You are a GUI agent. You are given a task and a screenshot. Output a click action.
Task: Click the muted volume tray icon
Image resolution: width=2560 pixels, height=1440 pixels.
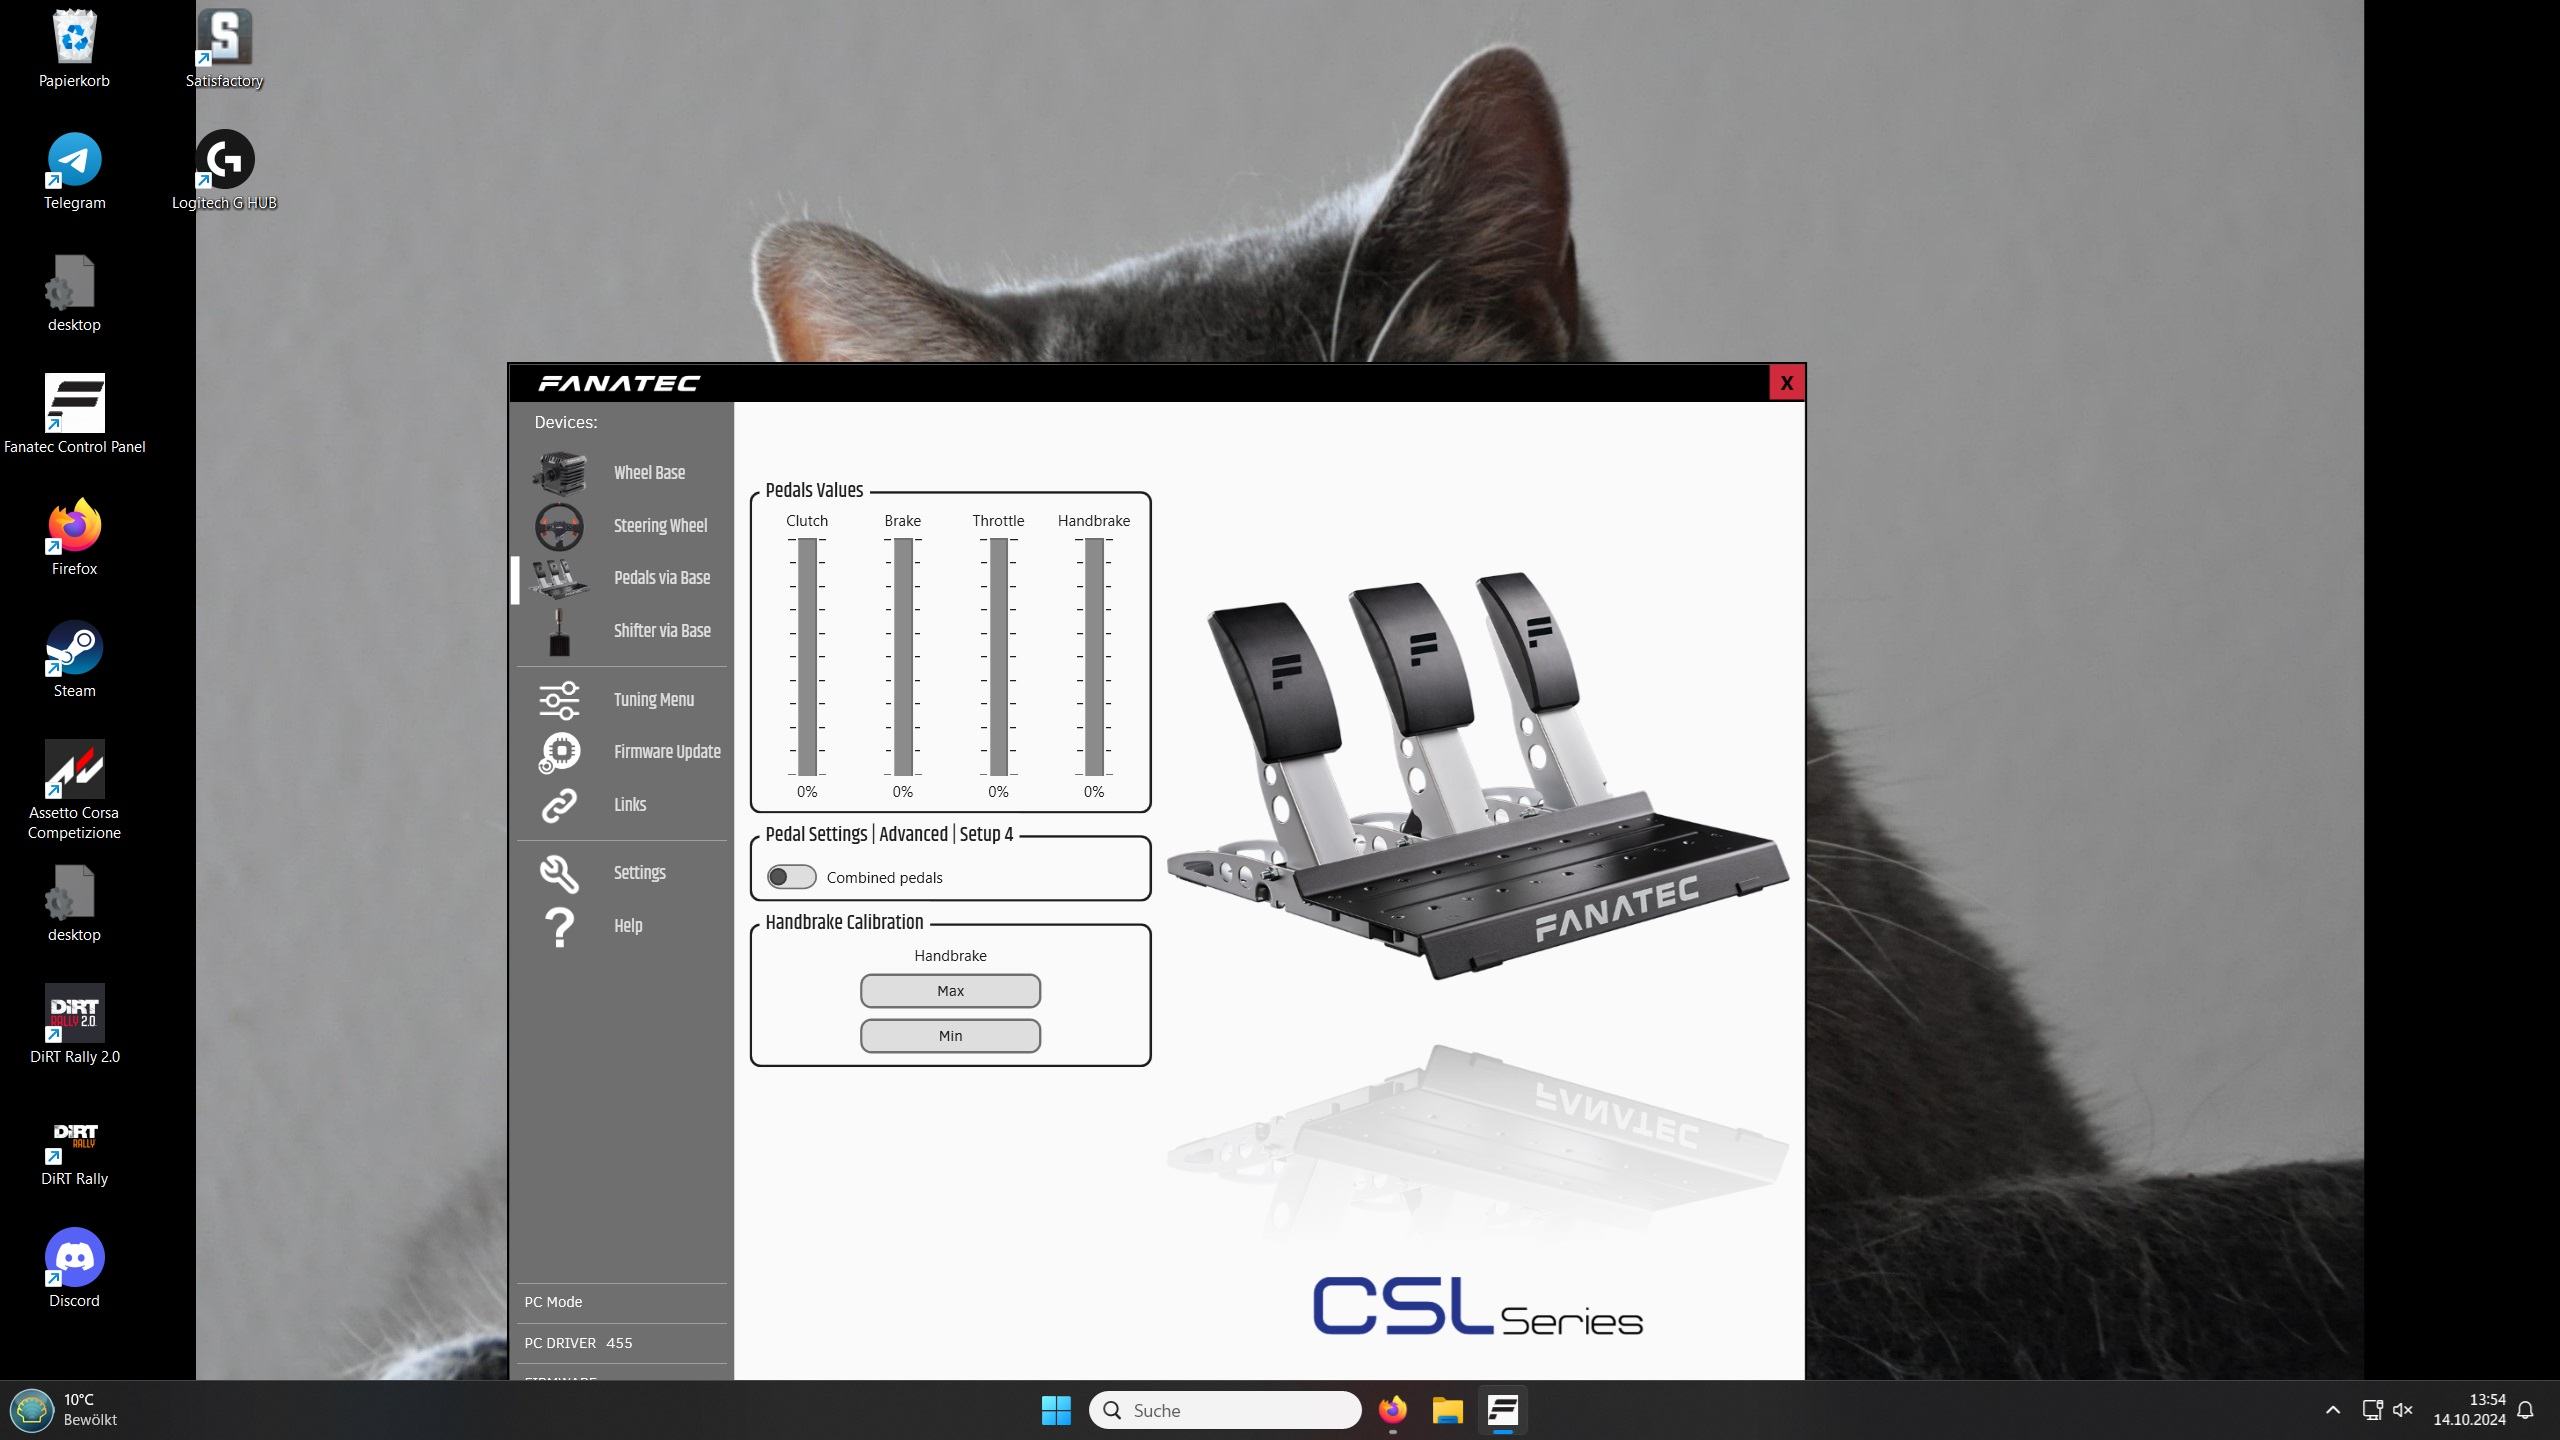point(2403,1410)
